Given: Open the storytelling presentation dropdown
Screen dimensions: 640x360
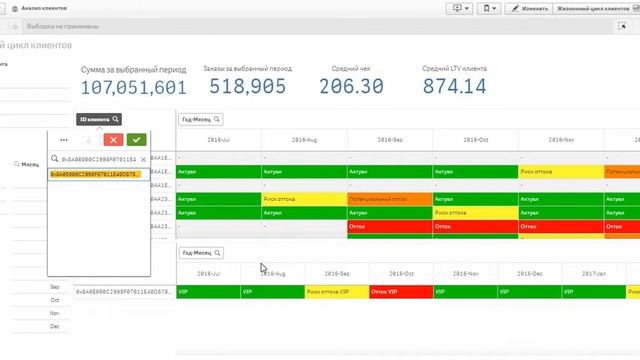Looking at the screenshot, I should point(460,8).
